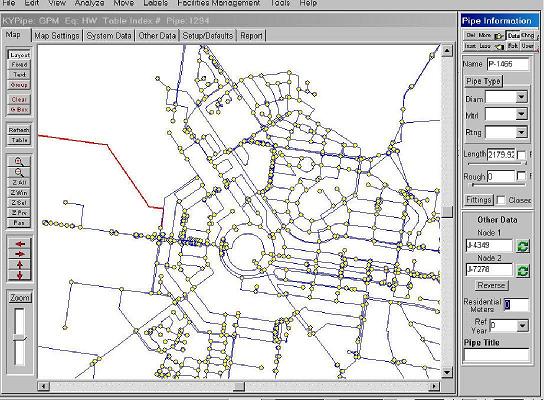Click the vertical Zoom slider handle

(x=20, y=338)
